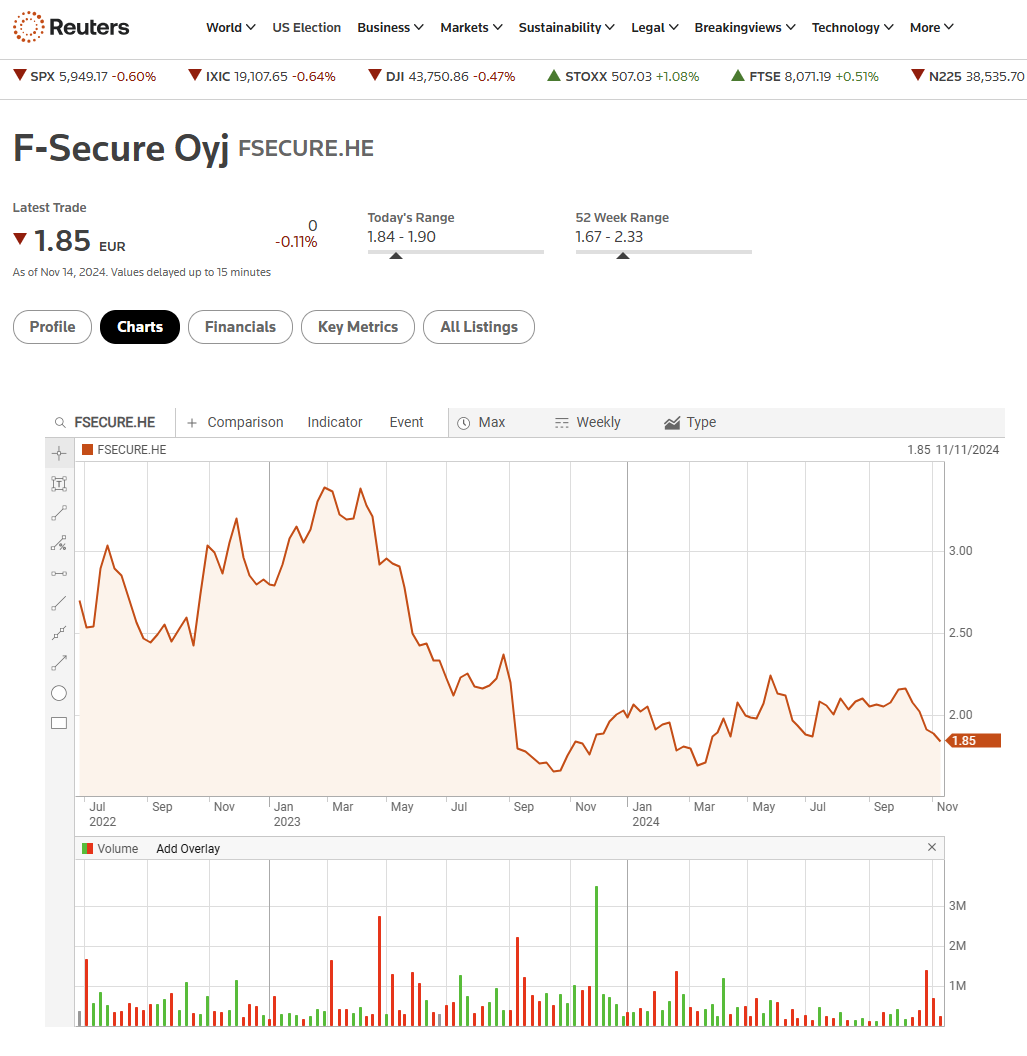Click the Volume red-green legend swatch
The height and width of the screenshot is (1056, 1027).
[88, 849]
